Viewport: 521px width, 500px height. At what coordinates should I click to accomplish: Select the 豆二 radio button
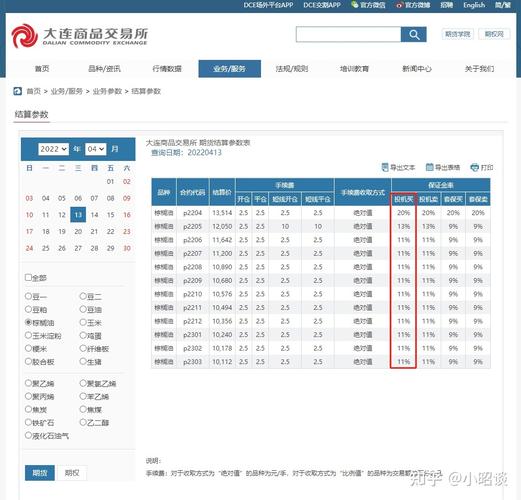pyautogui.click(x=83, y=296)
